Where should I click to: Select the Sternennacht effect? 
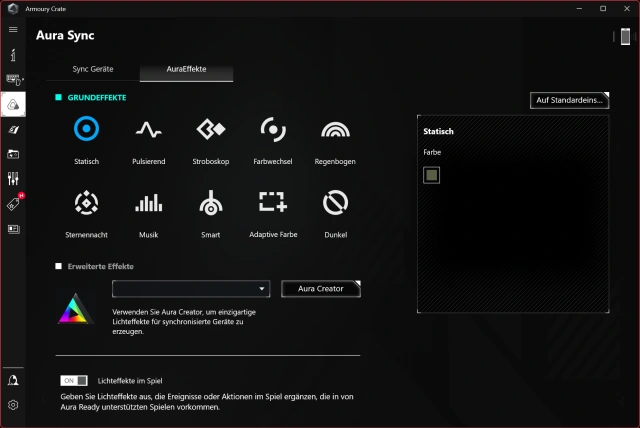pos(86,203)
